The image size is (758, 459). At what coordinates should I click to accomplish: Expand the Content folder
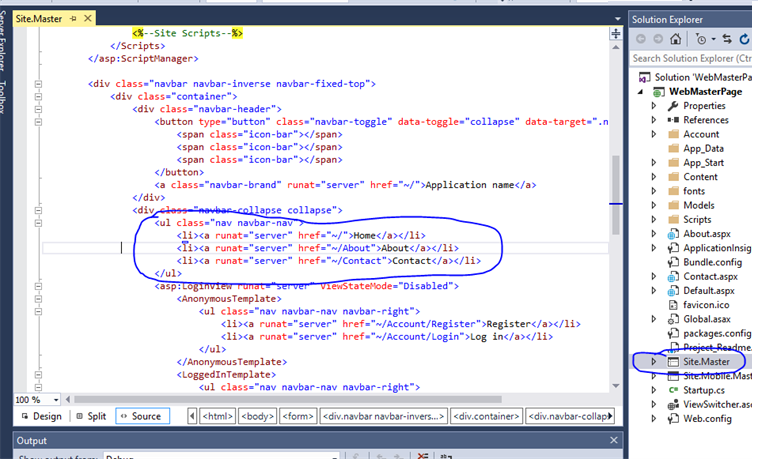pyautogui.click(x=654, y=177)
